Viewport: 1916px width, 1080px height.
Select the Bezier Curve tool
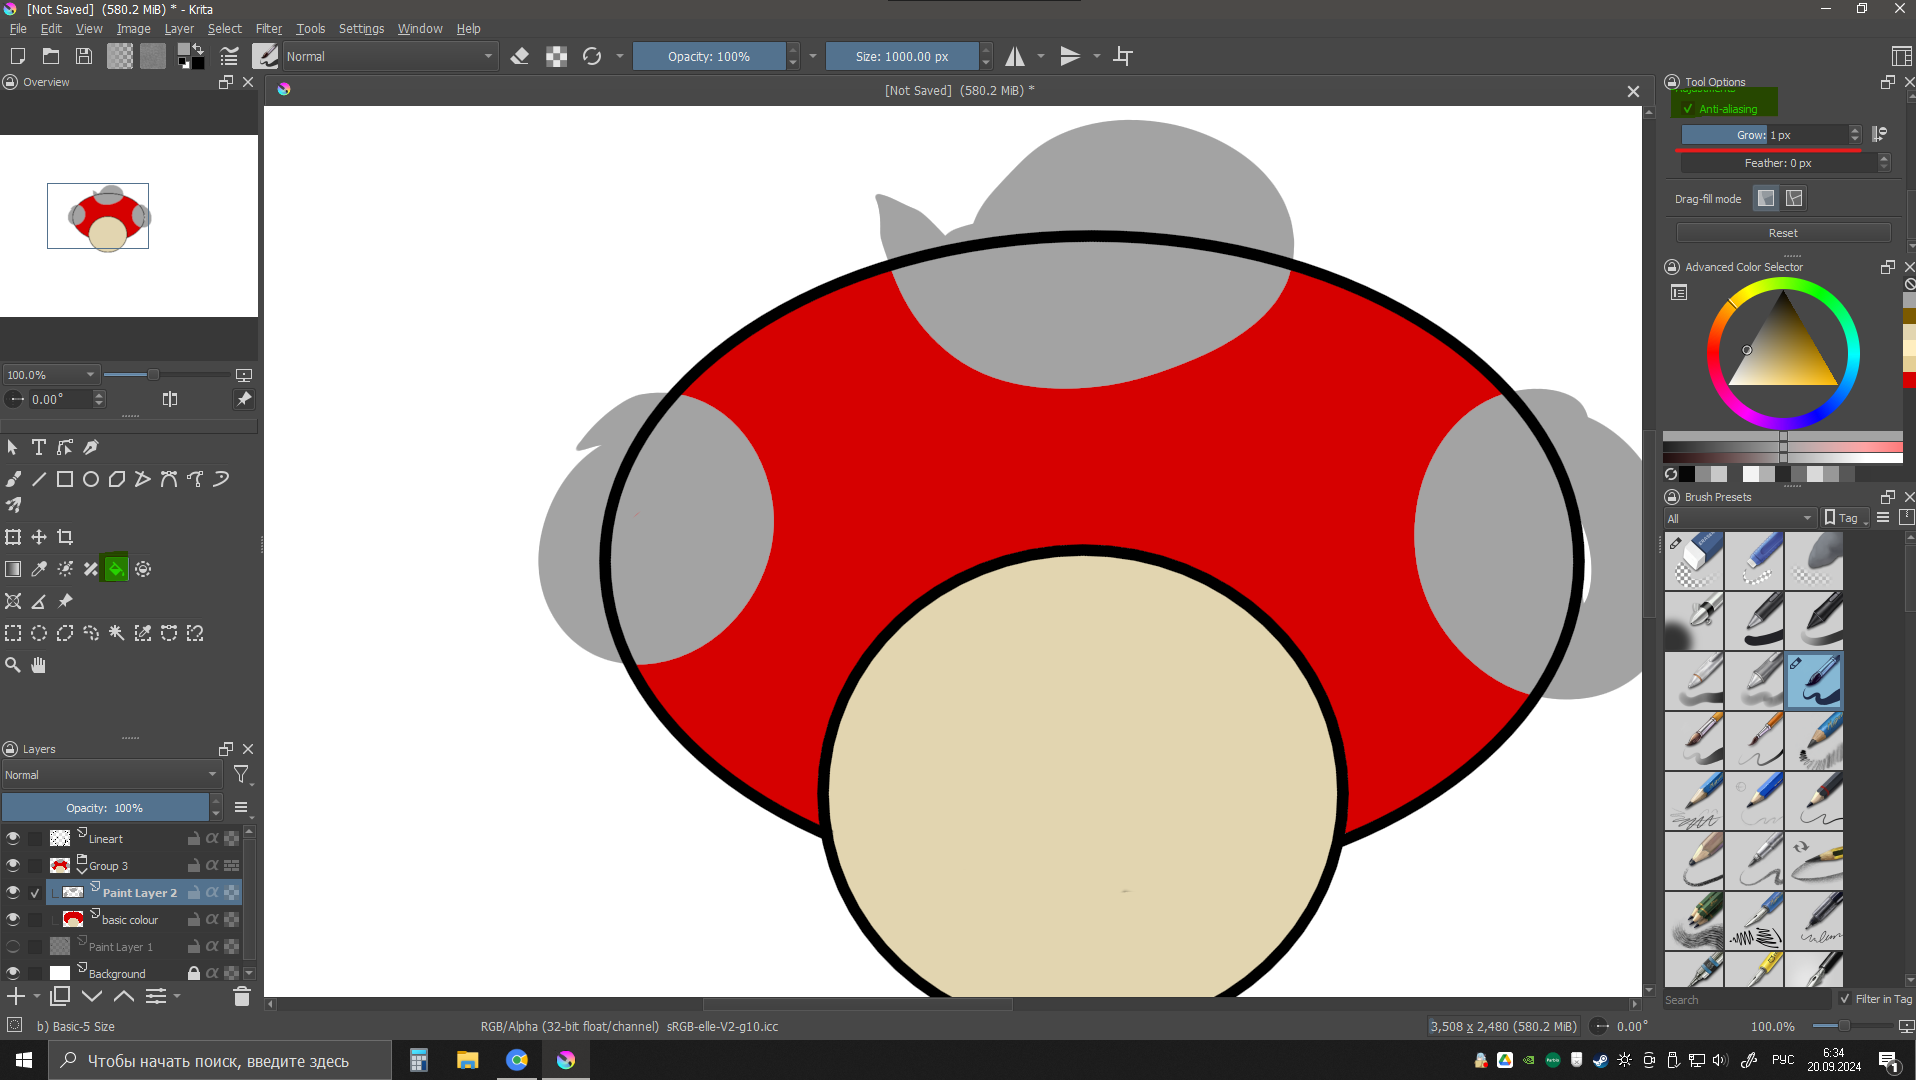pos(169,479)
